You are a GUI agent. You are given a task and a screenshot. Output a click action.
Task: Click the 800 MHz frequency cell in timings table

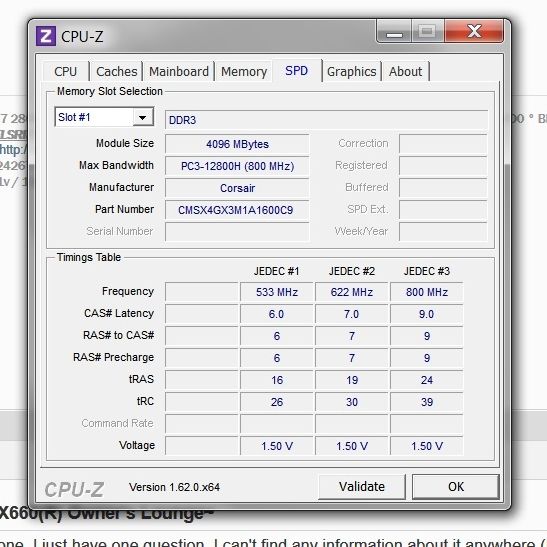(427, 292)
